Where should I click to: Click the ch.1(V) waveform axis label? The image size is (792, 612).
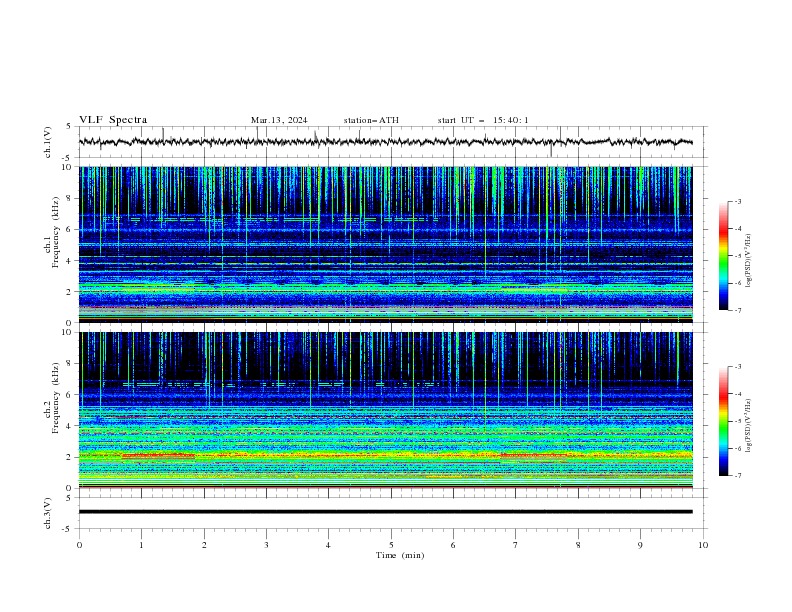48,142
